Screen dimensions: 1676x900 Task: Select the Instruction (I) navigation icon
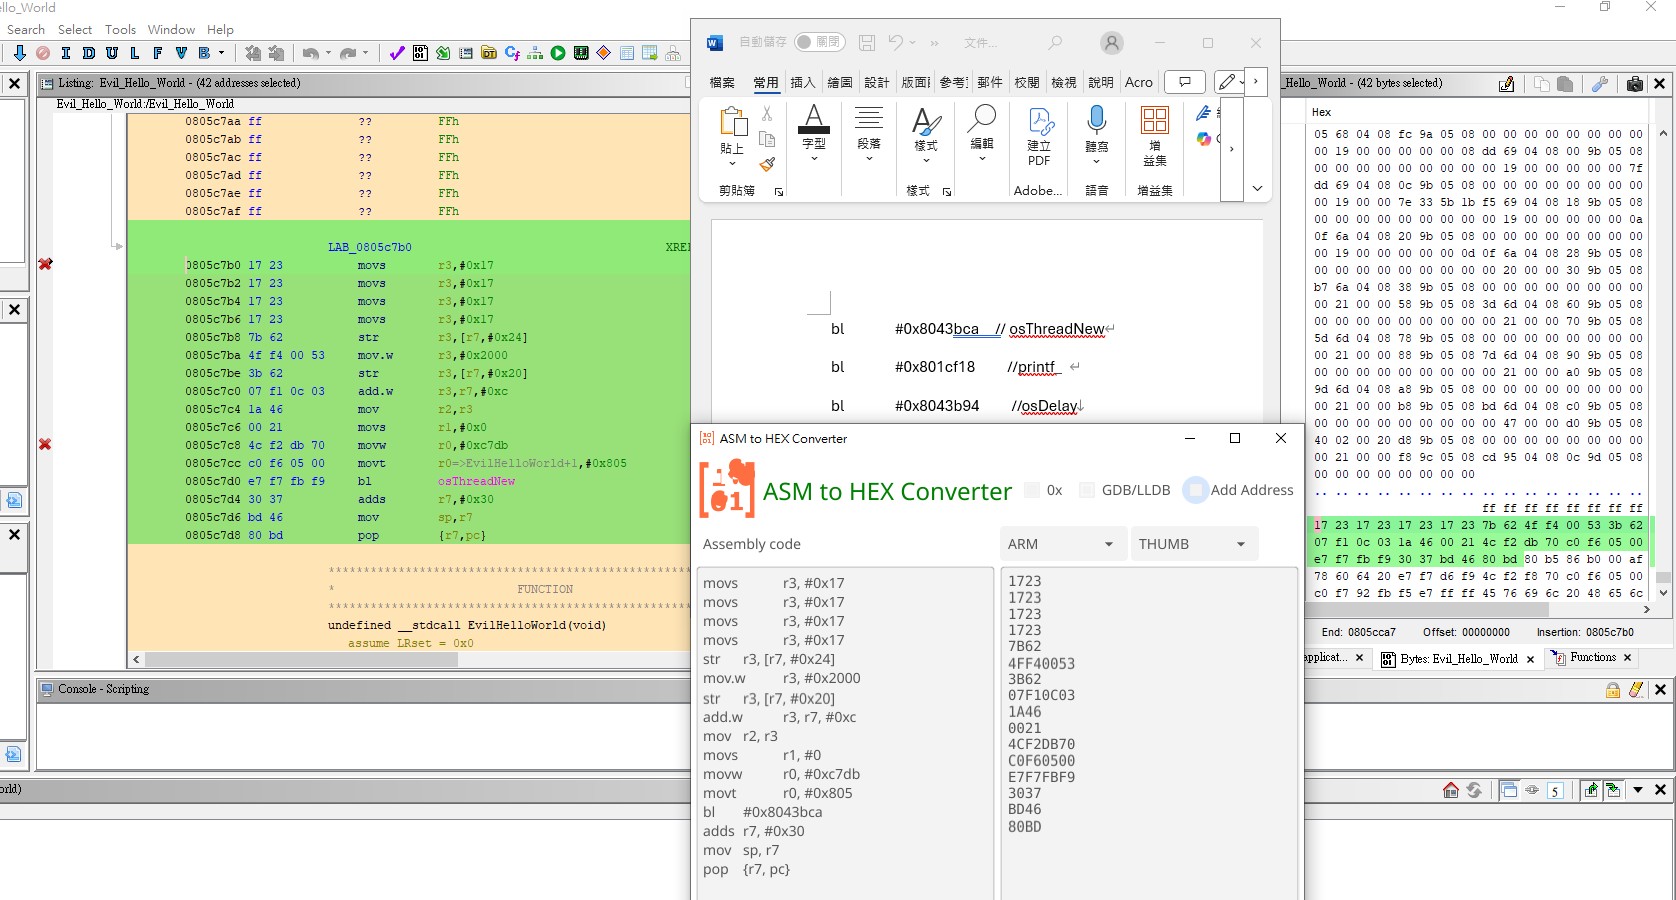[x=66, y=53]
